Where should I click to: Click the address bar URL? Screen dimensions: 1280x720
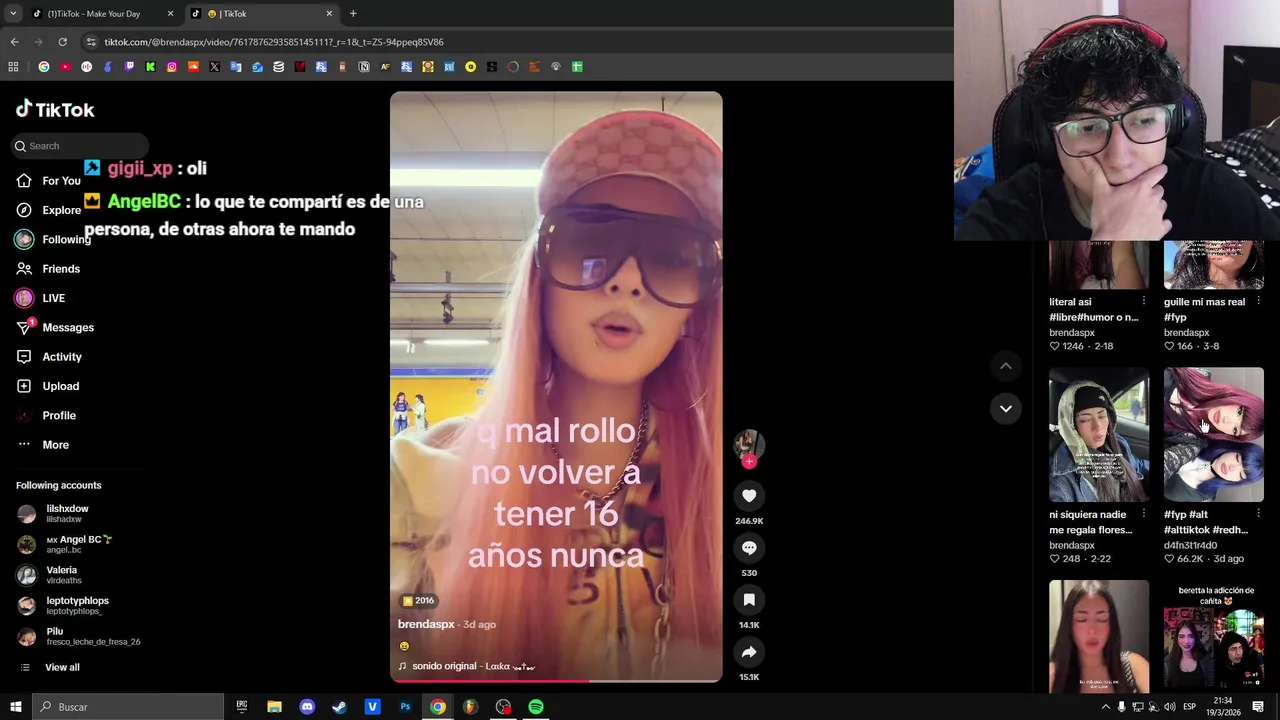pos(274,42)
